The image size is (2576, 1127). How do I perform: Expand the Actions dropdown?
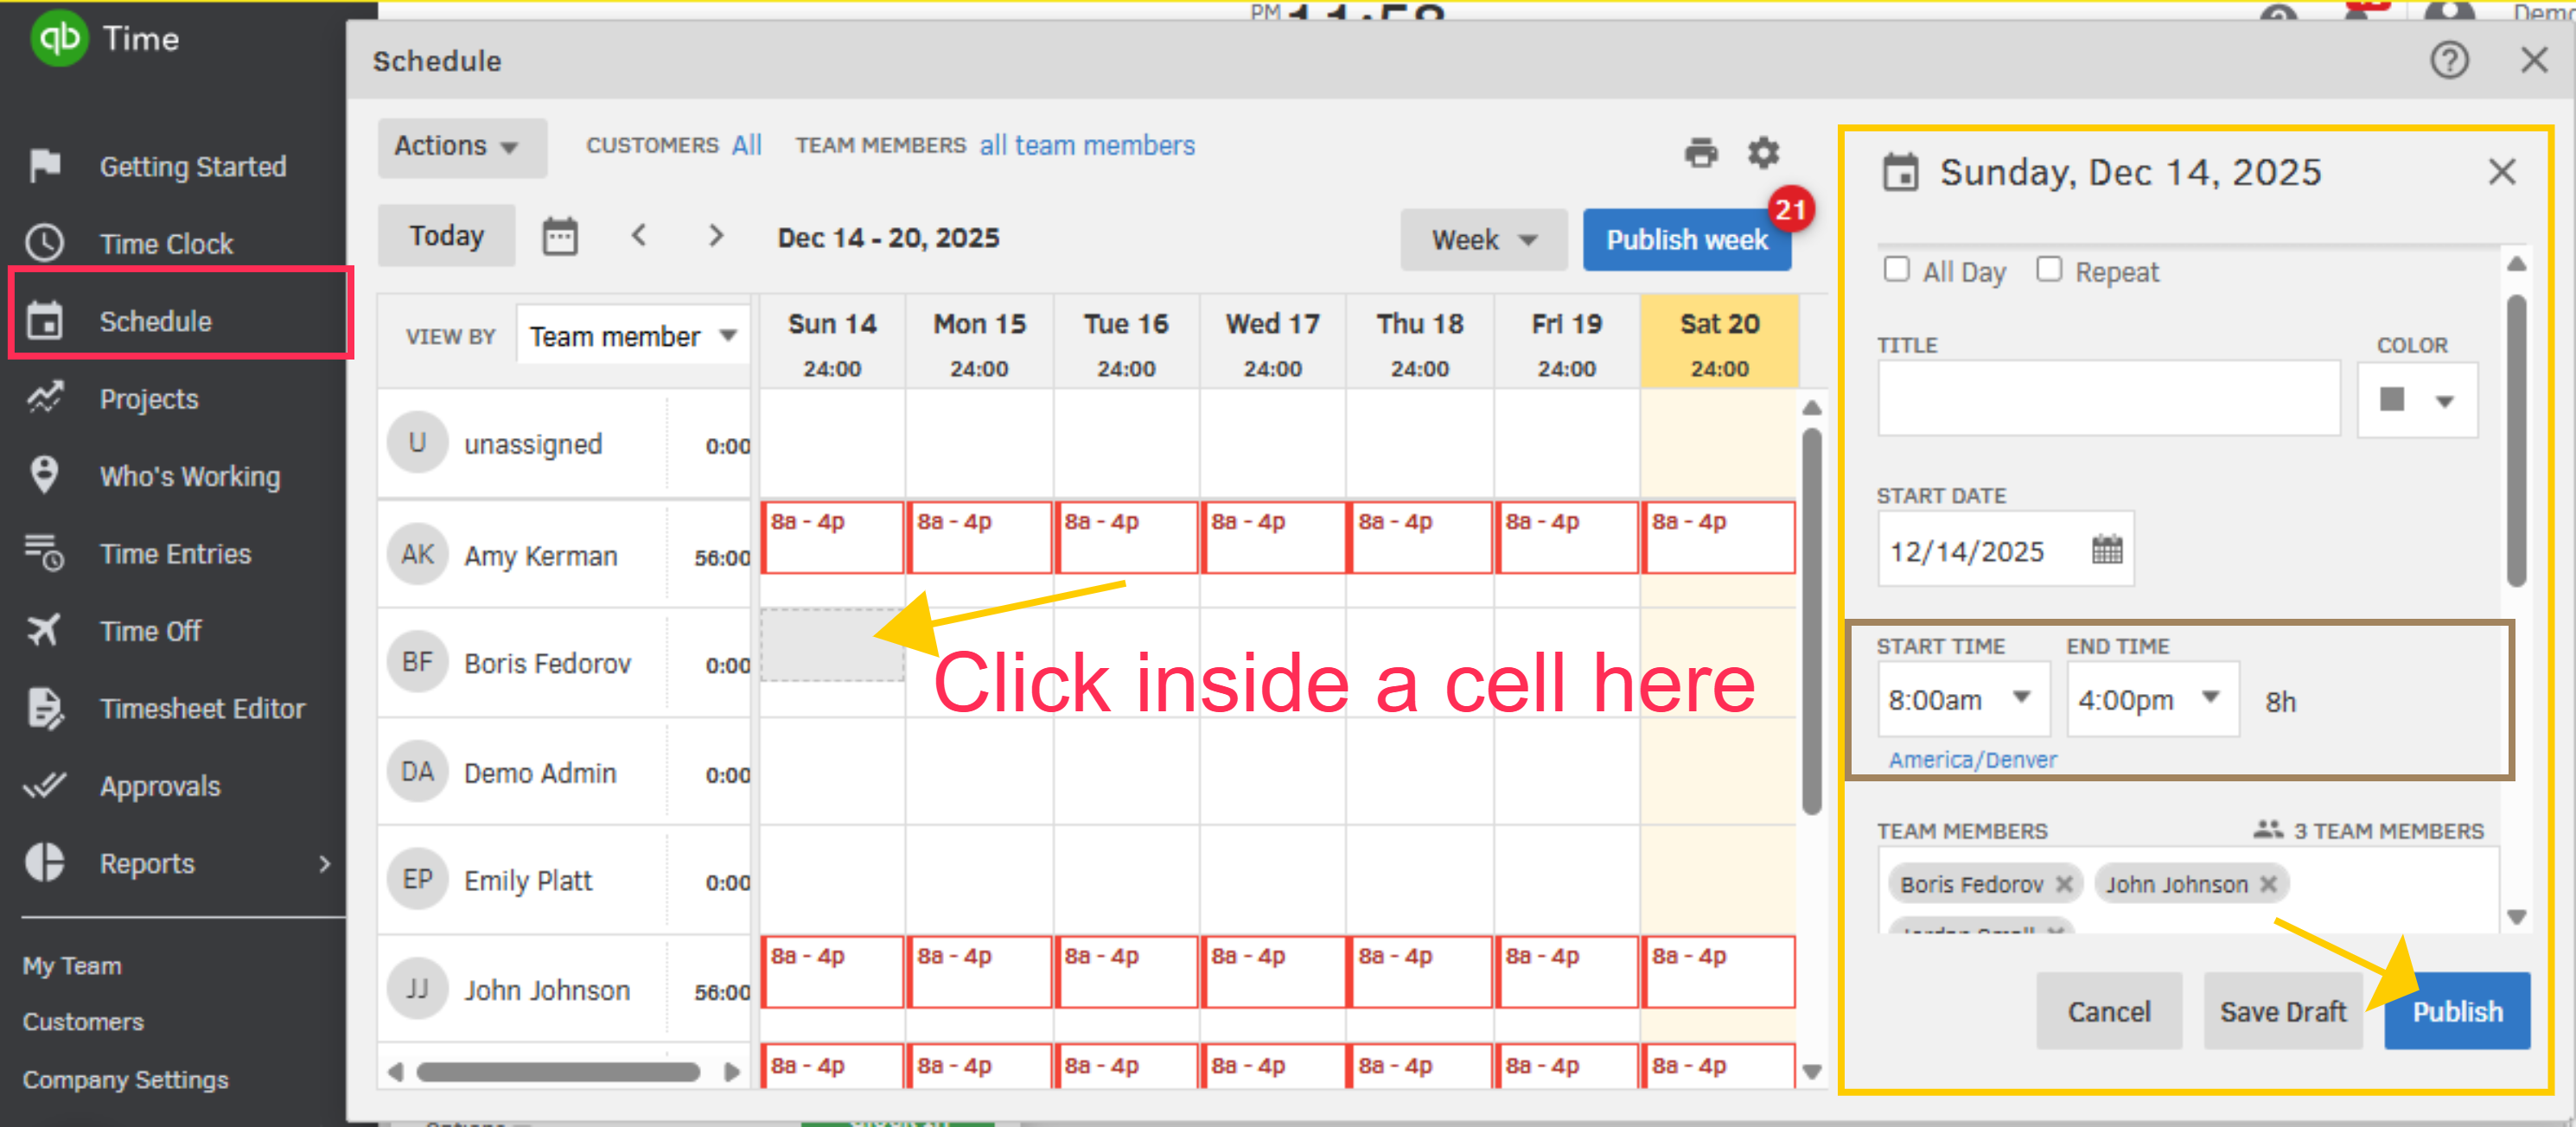(460, 147)
